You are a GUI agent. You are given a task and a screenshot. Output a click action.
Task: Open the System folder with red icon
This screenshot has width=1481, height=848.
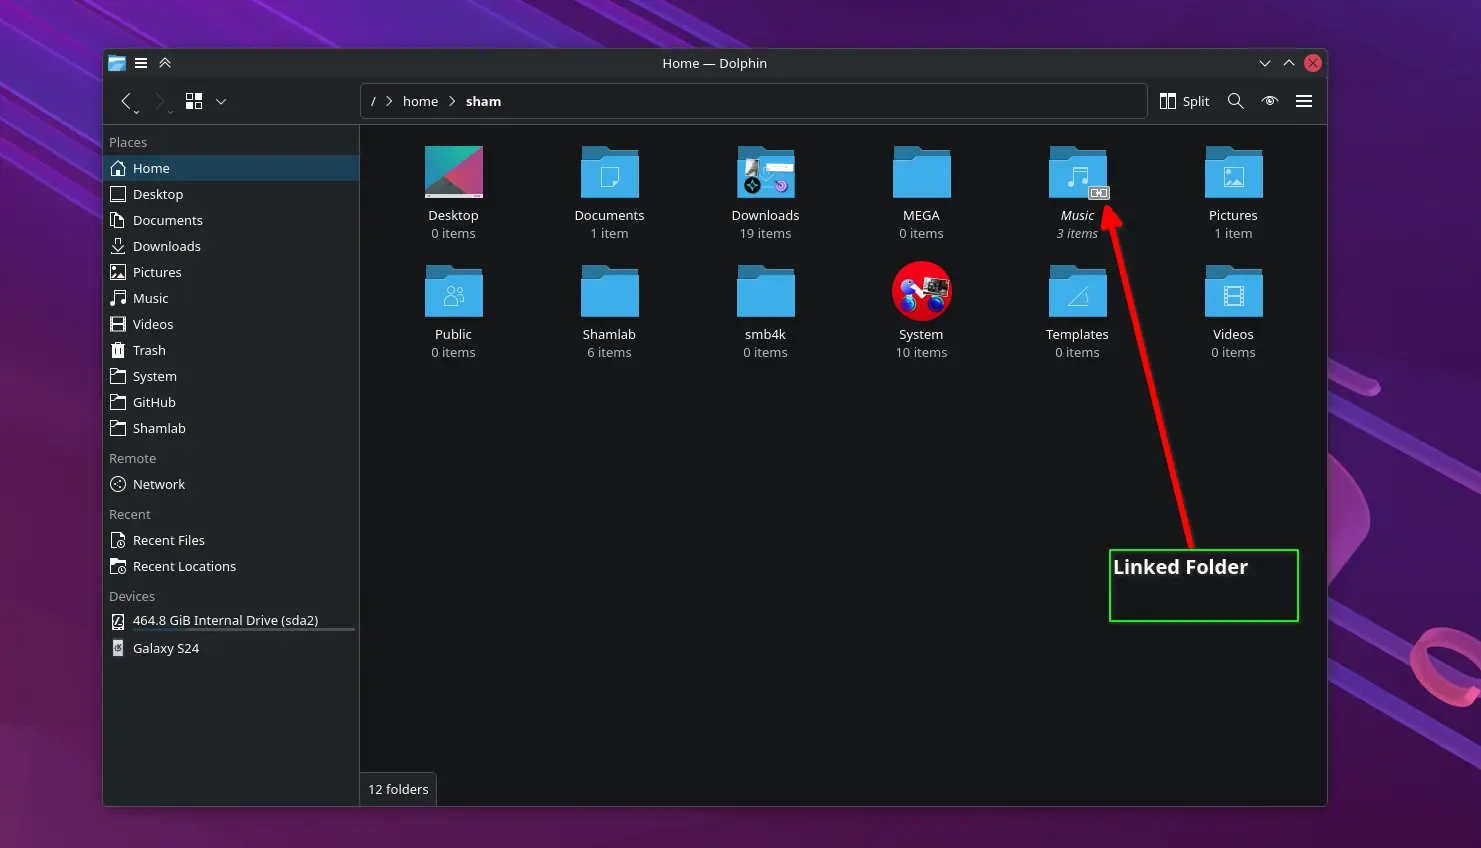click(921, 291)
